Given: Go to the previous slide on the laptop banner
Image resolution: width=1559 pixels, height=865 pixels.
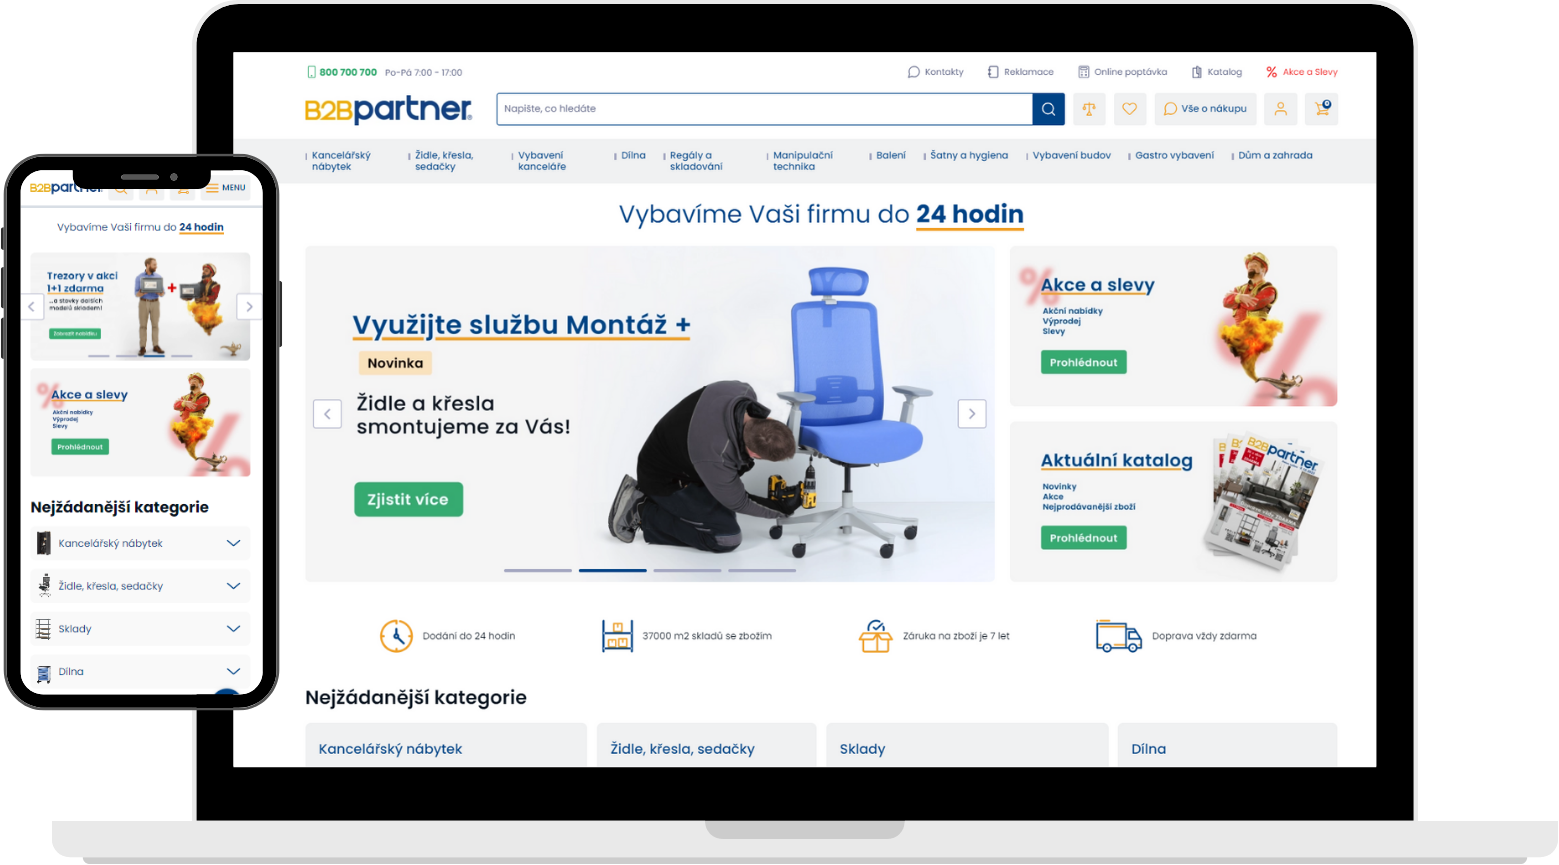Looking at the screenshot, I should pyautogui.click(x=327, y=414).
